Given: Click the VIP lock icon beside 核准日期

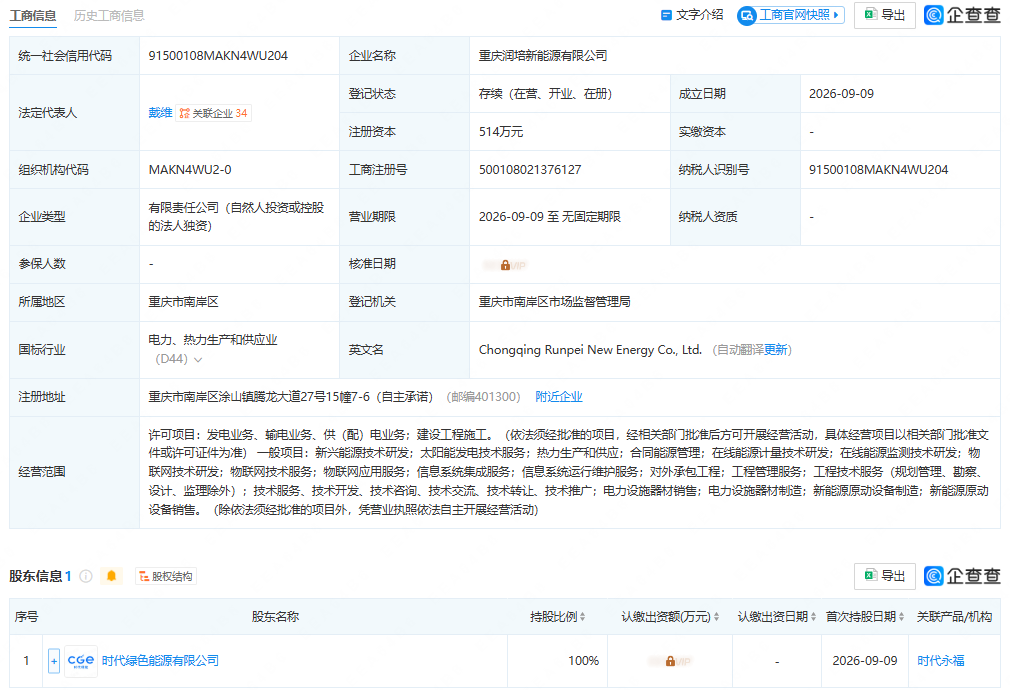Looking at the screenshot, I should click(x=505, y=265).
